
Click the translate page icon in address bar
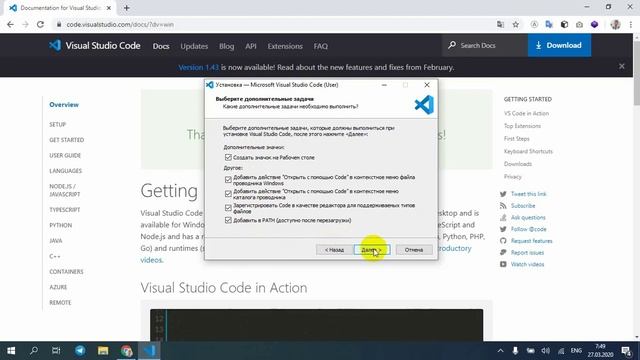click(500, 24)
